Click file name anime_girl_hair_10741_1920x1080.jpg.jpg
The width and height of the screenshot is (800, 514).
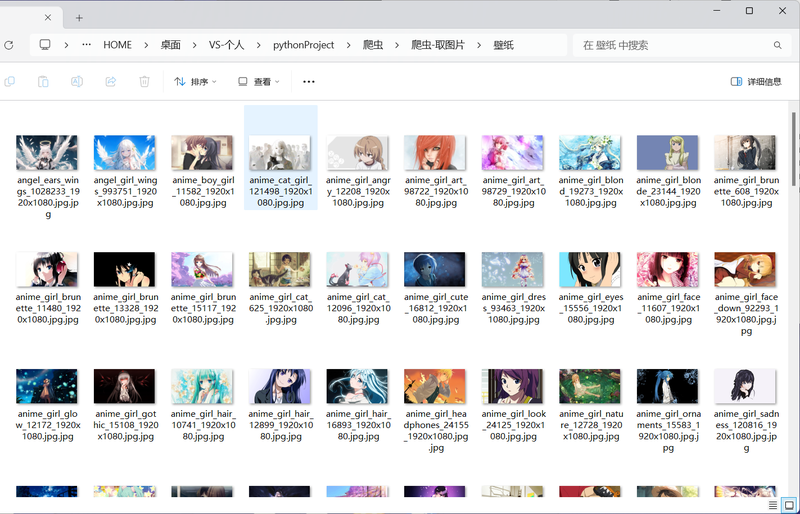click(x=203, y=425)
